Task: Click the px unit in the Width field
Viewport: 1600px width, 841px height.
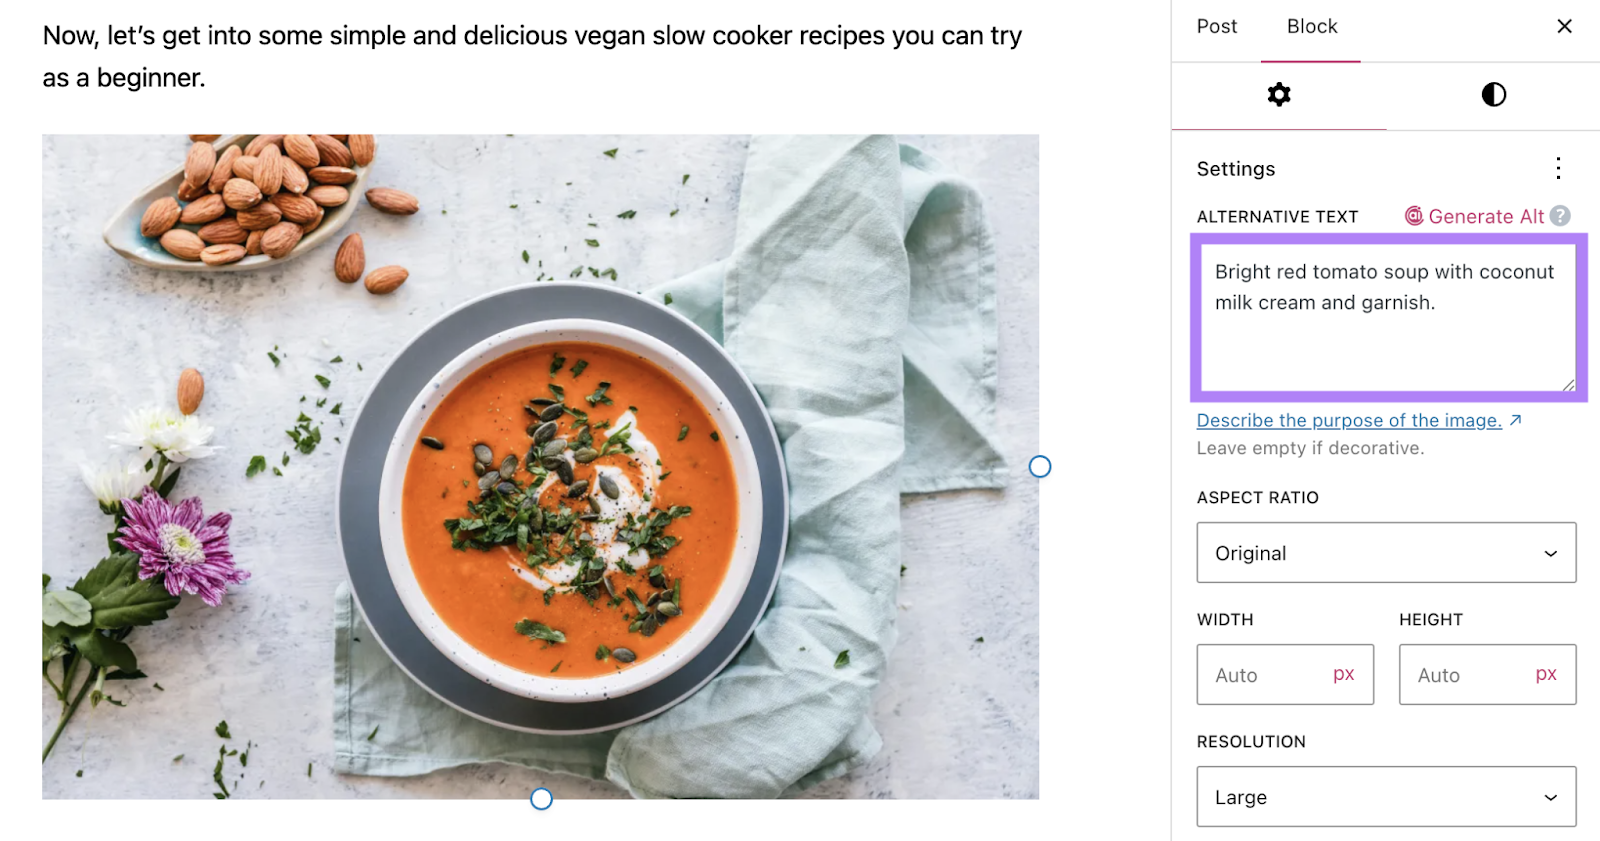Action: [1345, 674]
